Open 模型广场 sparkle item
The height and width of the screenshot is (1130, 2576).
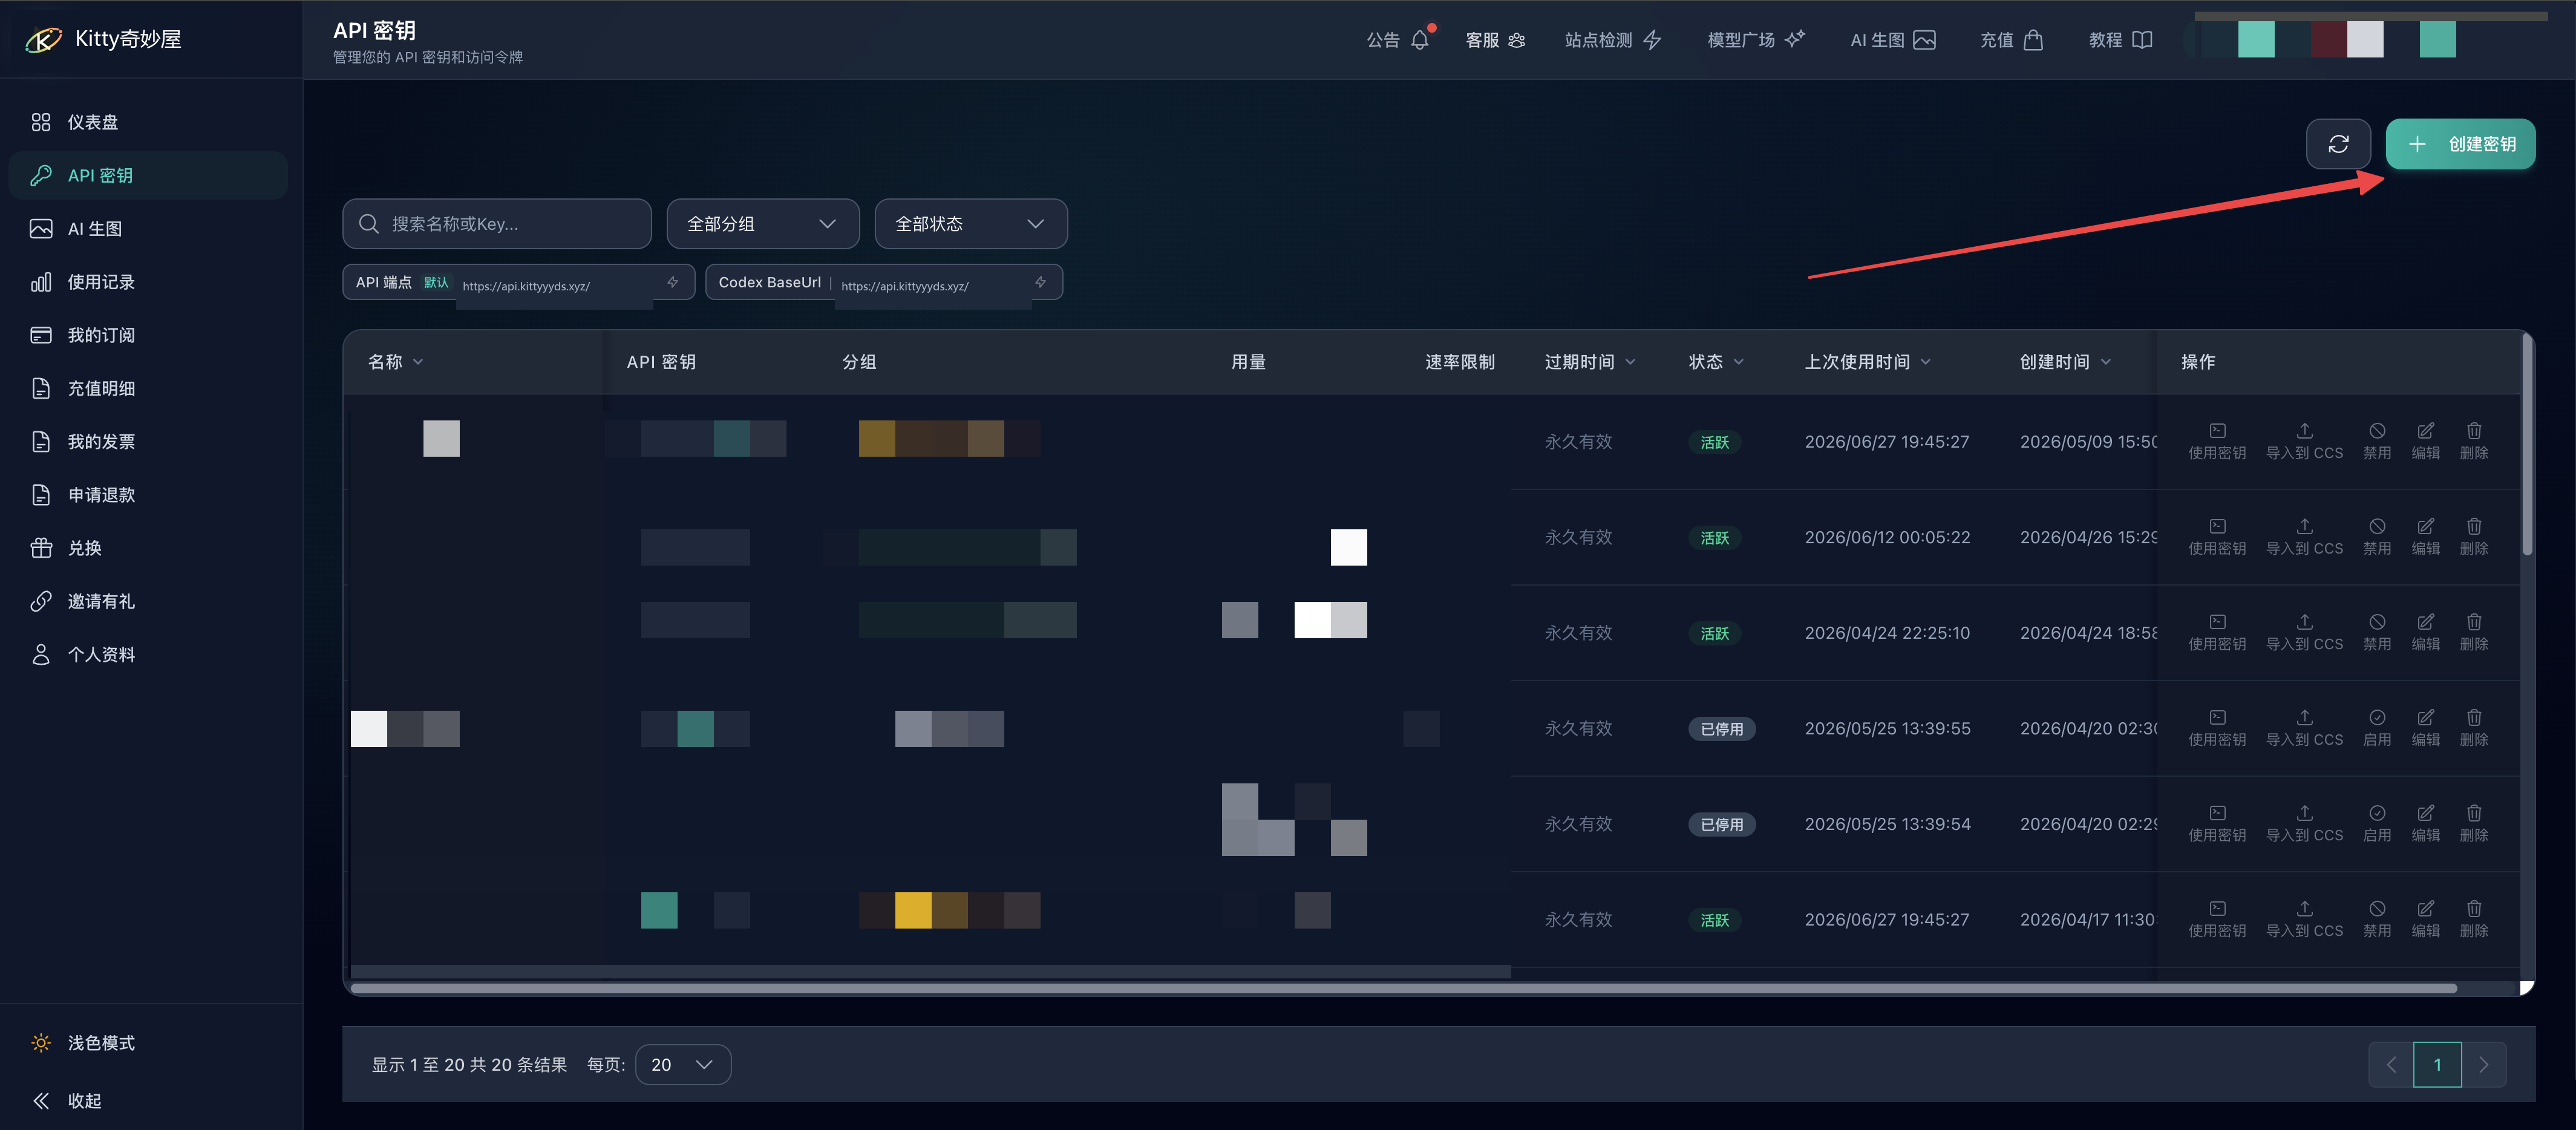pos(1756,40)
